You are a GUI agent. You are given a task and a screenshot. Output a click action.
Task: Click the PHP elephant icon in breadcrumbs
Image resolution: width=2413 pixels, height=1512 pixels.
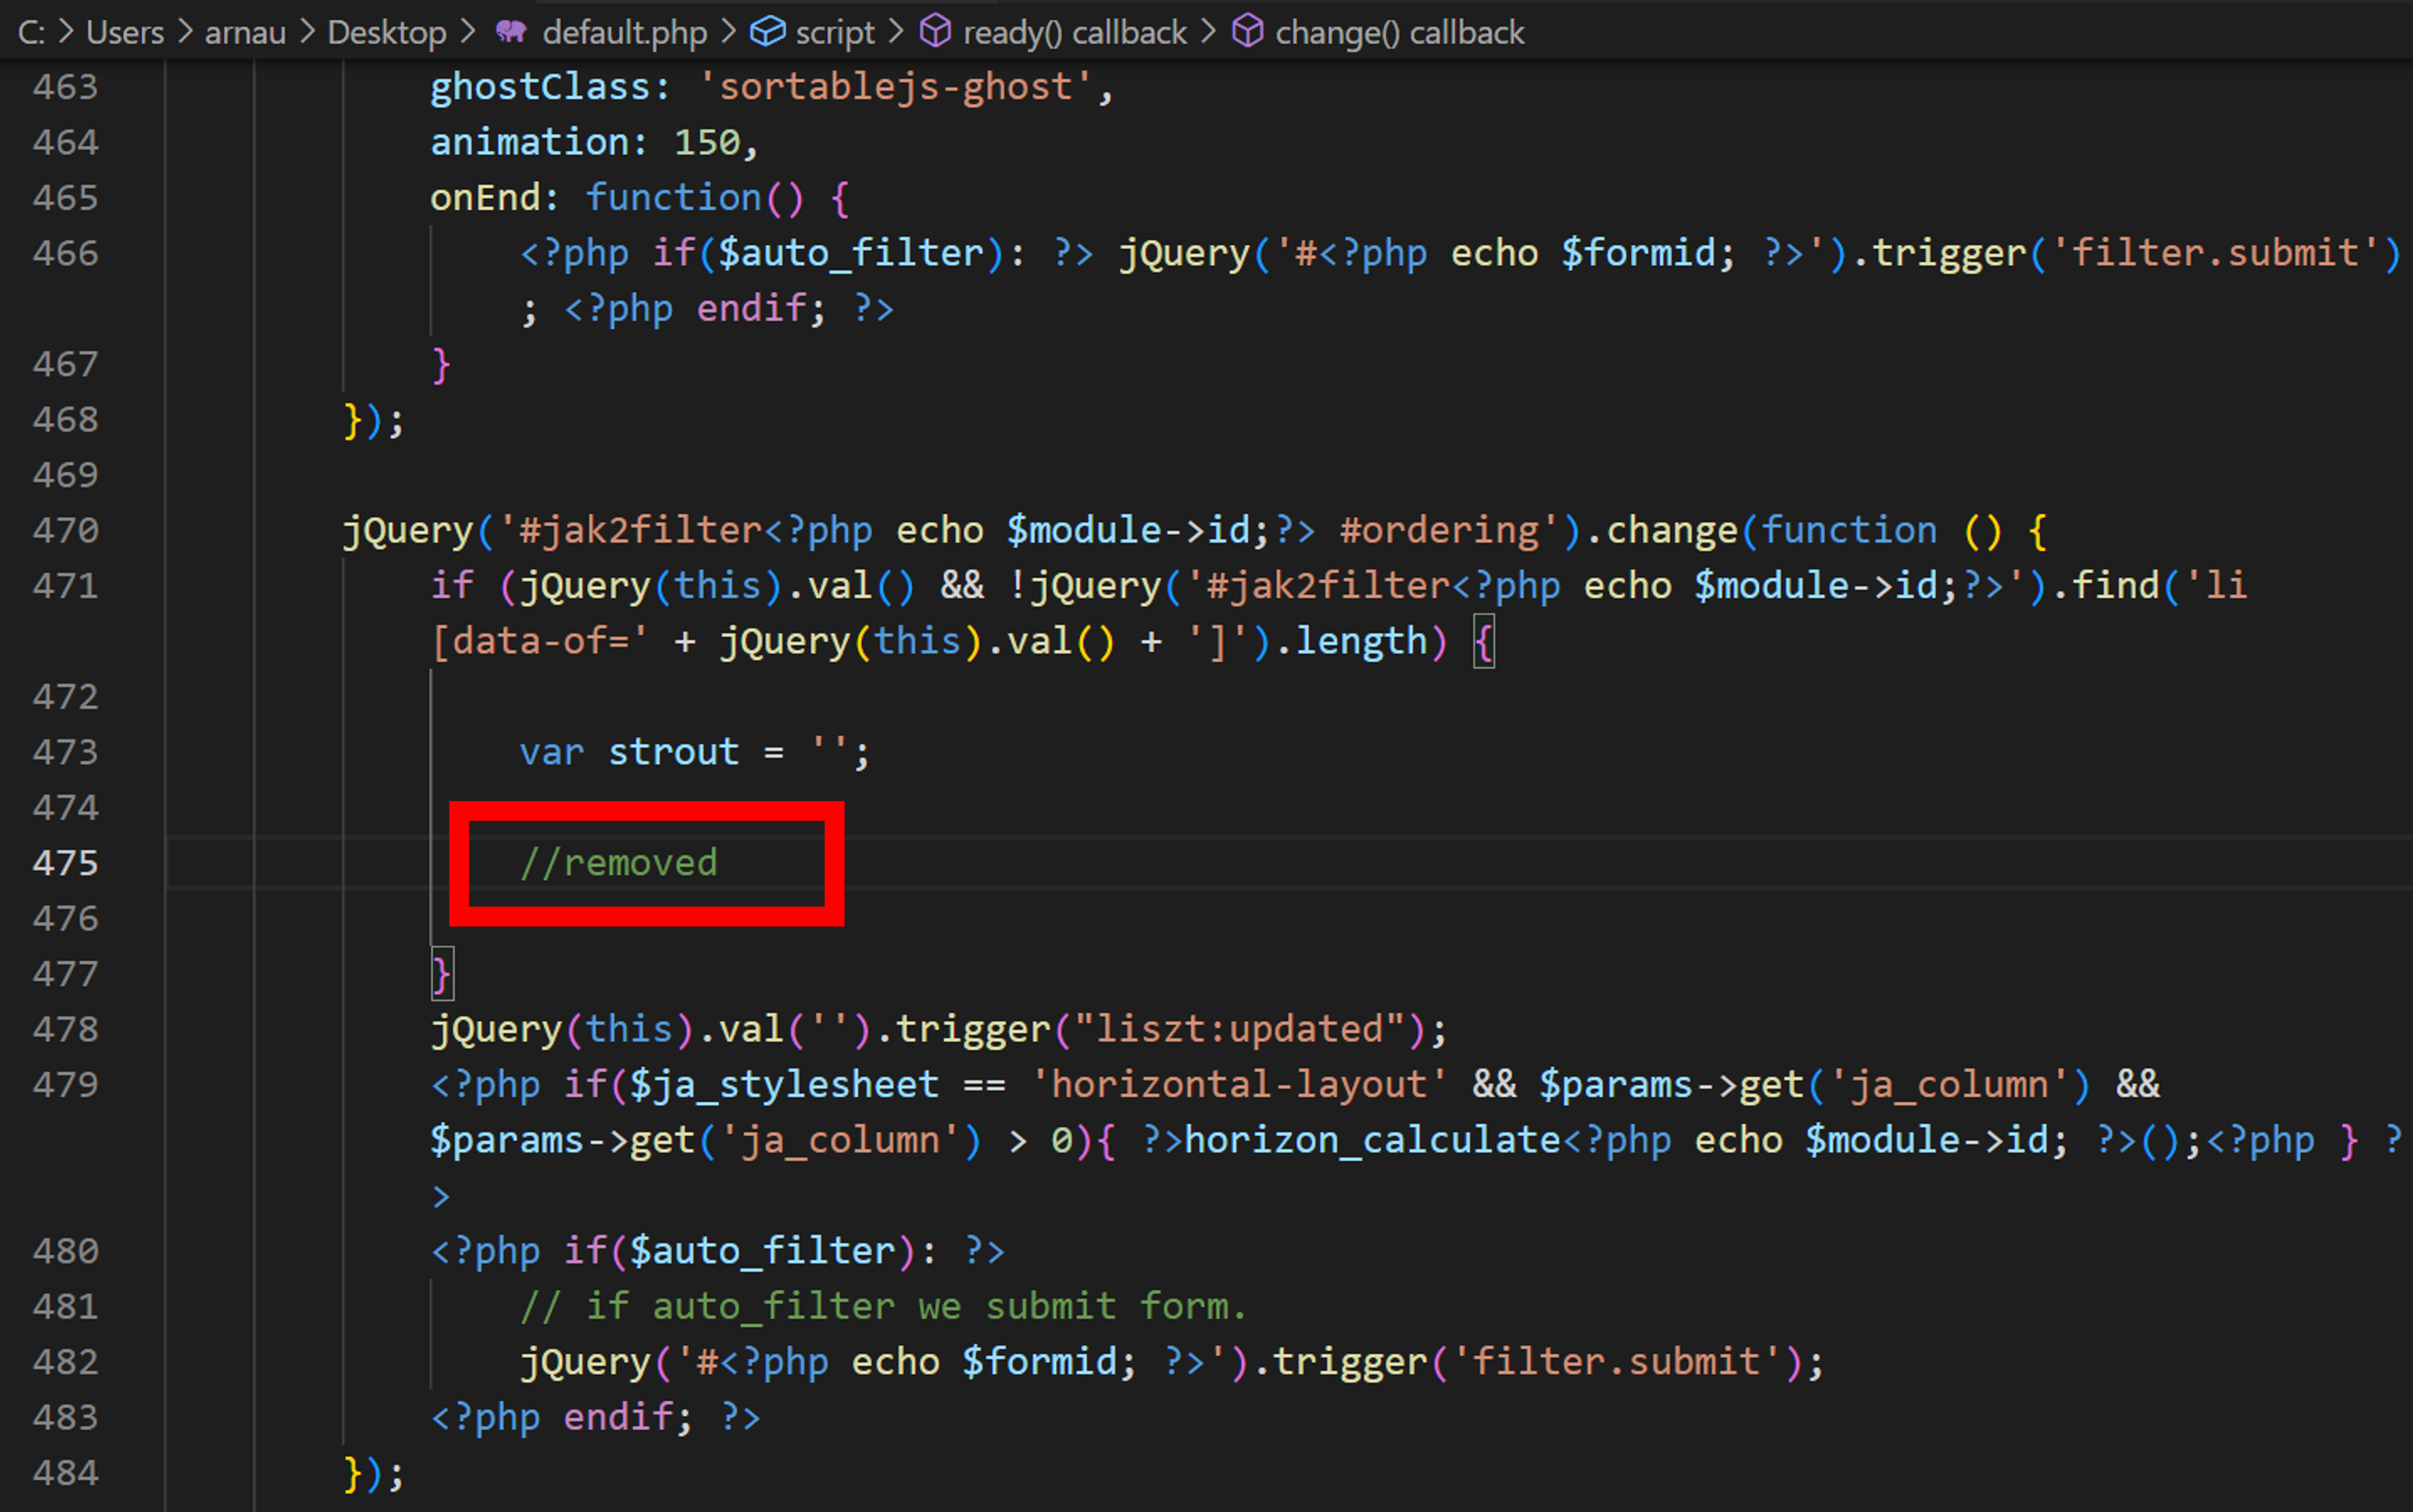point(511,32)
